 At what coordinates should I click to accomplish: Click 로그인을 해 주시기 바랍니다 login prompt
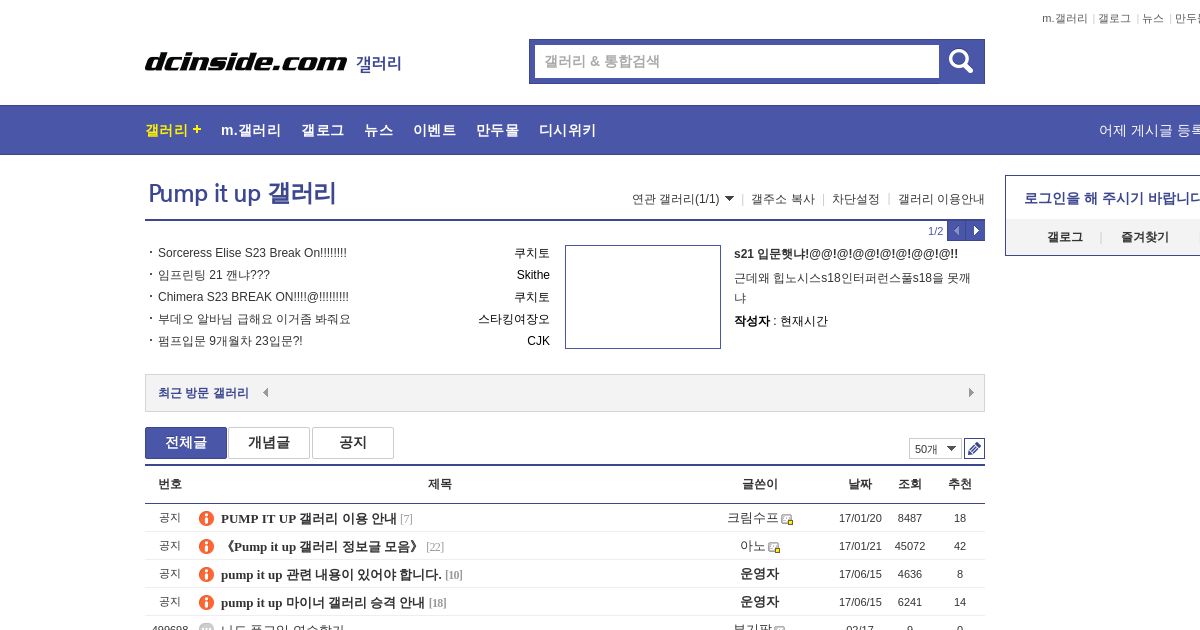pos(1112,198)
